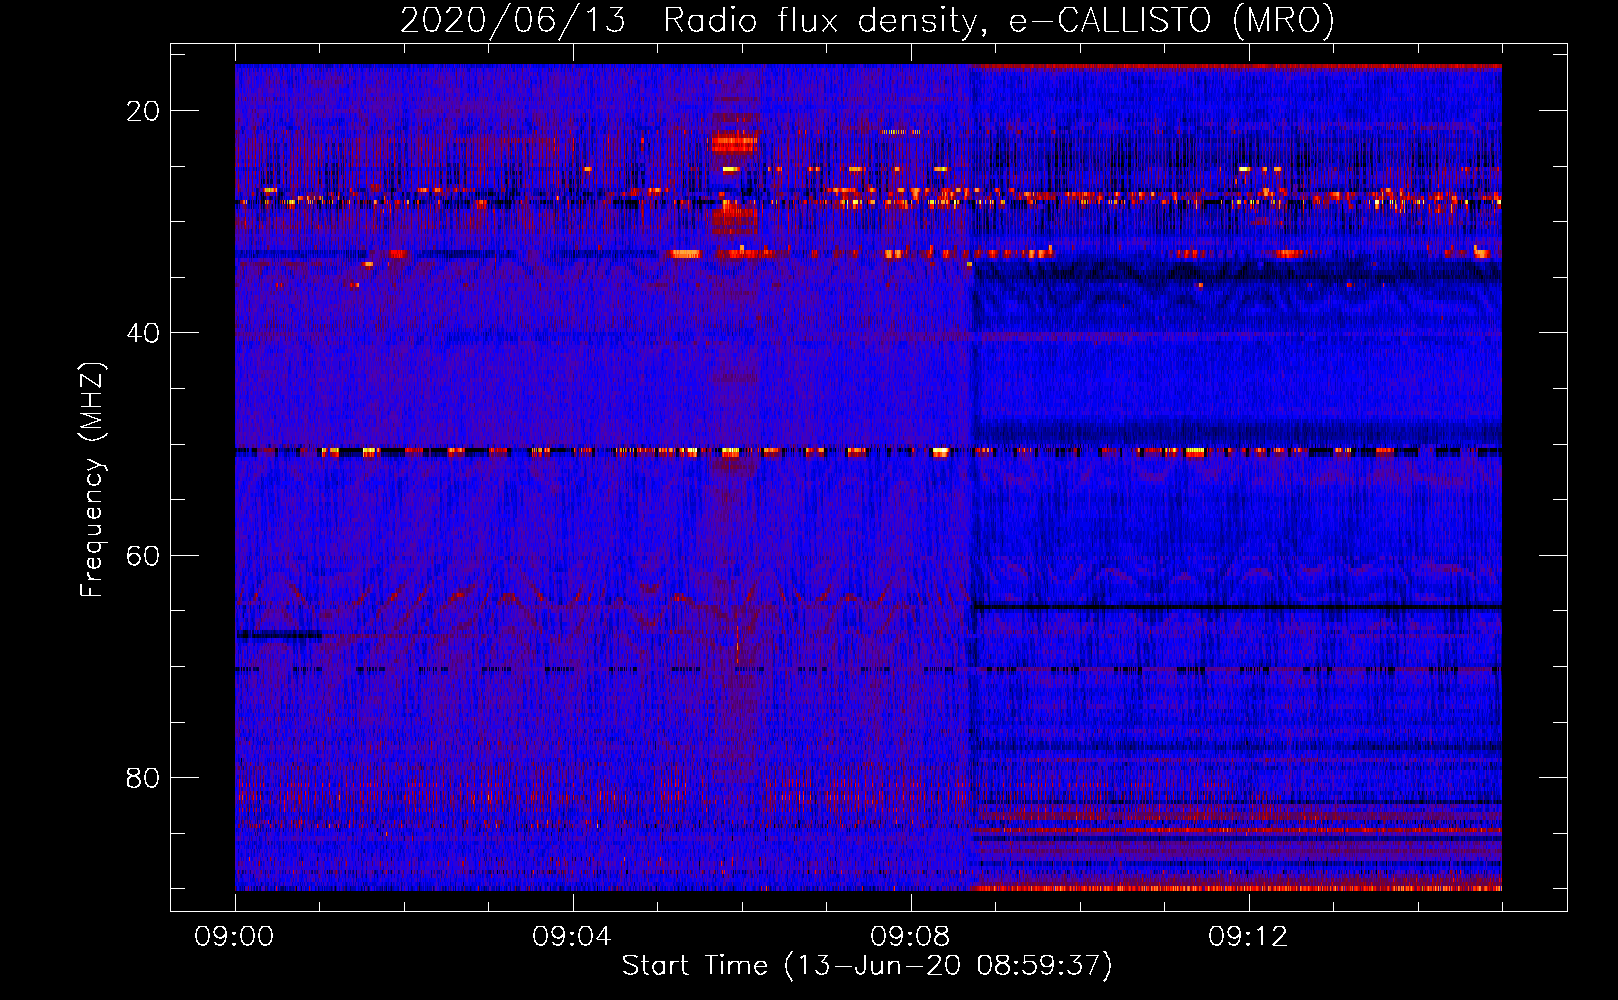This screenshot has height=1000, width=1618.
Task: Click the '80' frequency tick label
Action: (143, 777)
